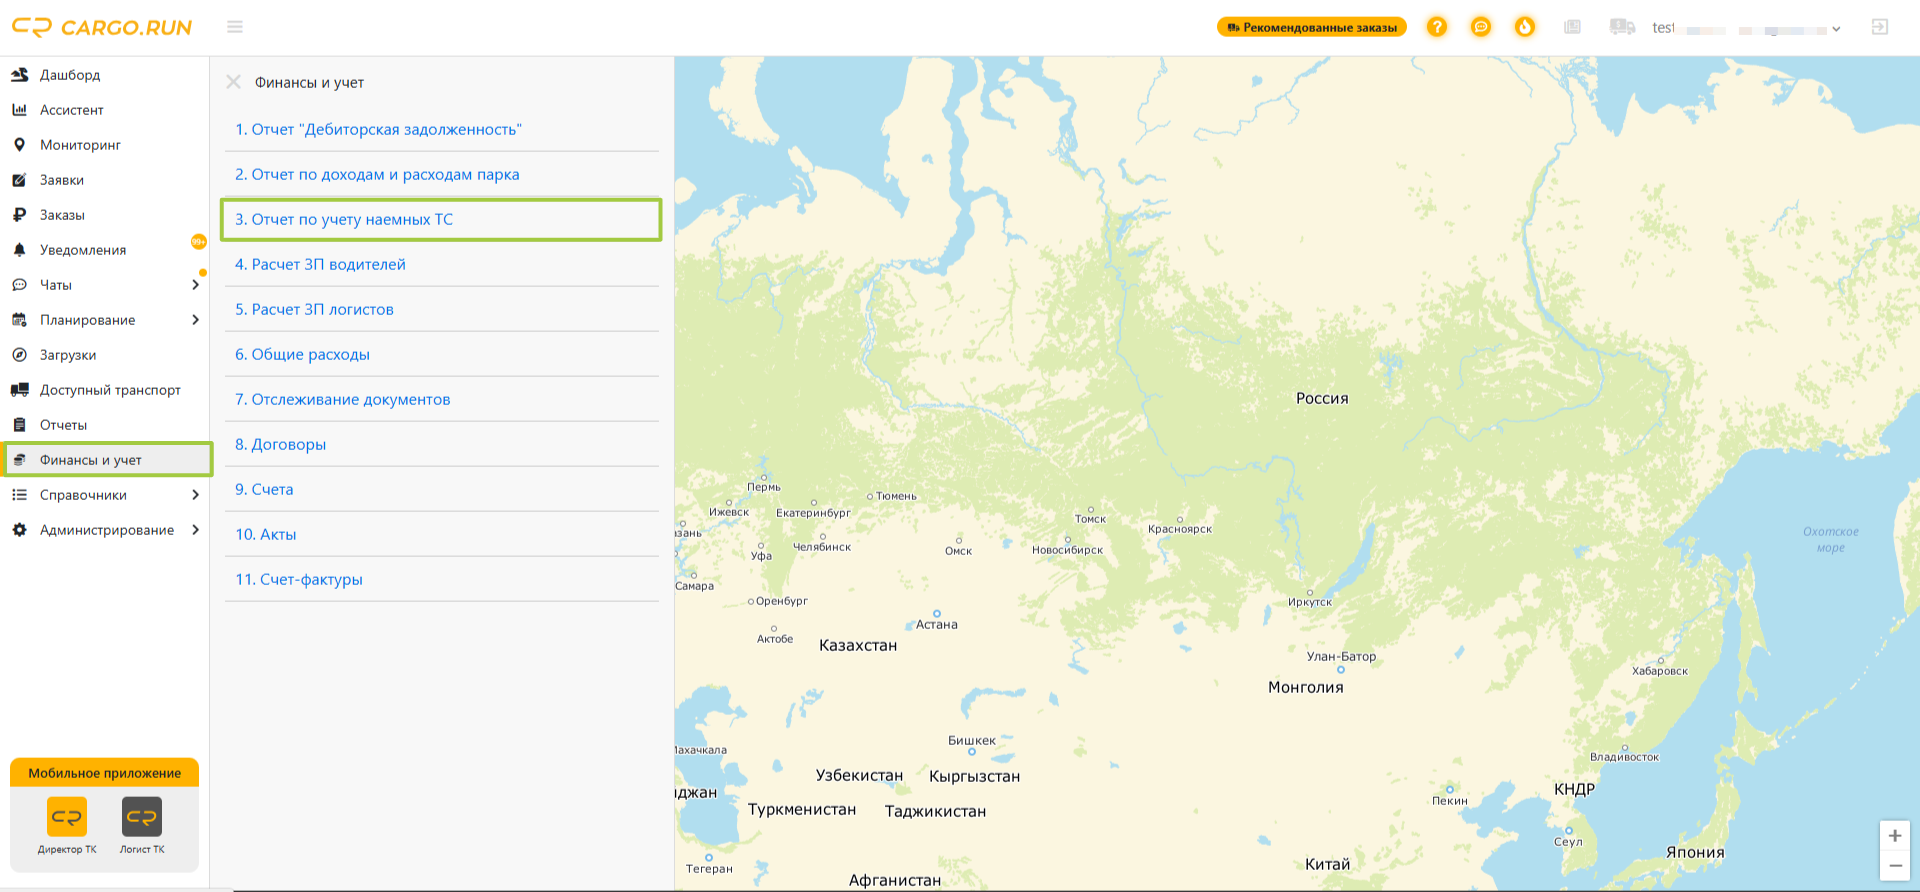Screen dimensions: 1920x892
Task: Click the logout icon in the header
Action: click(1880, 27)
